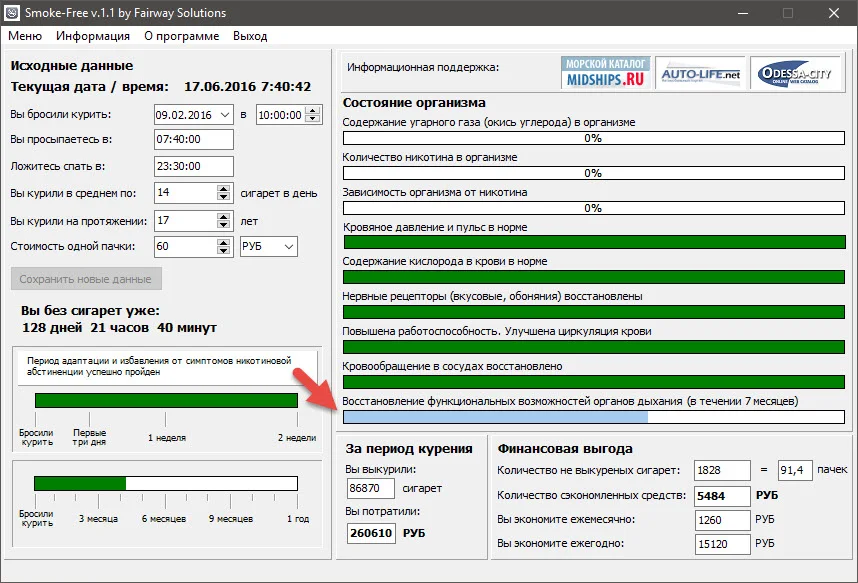
Task: Open the Меню menu
Action: 25,36
